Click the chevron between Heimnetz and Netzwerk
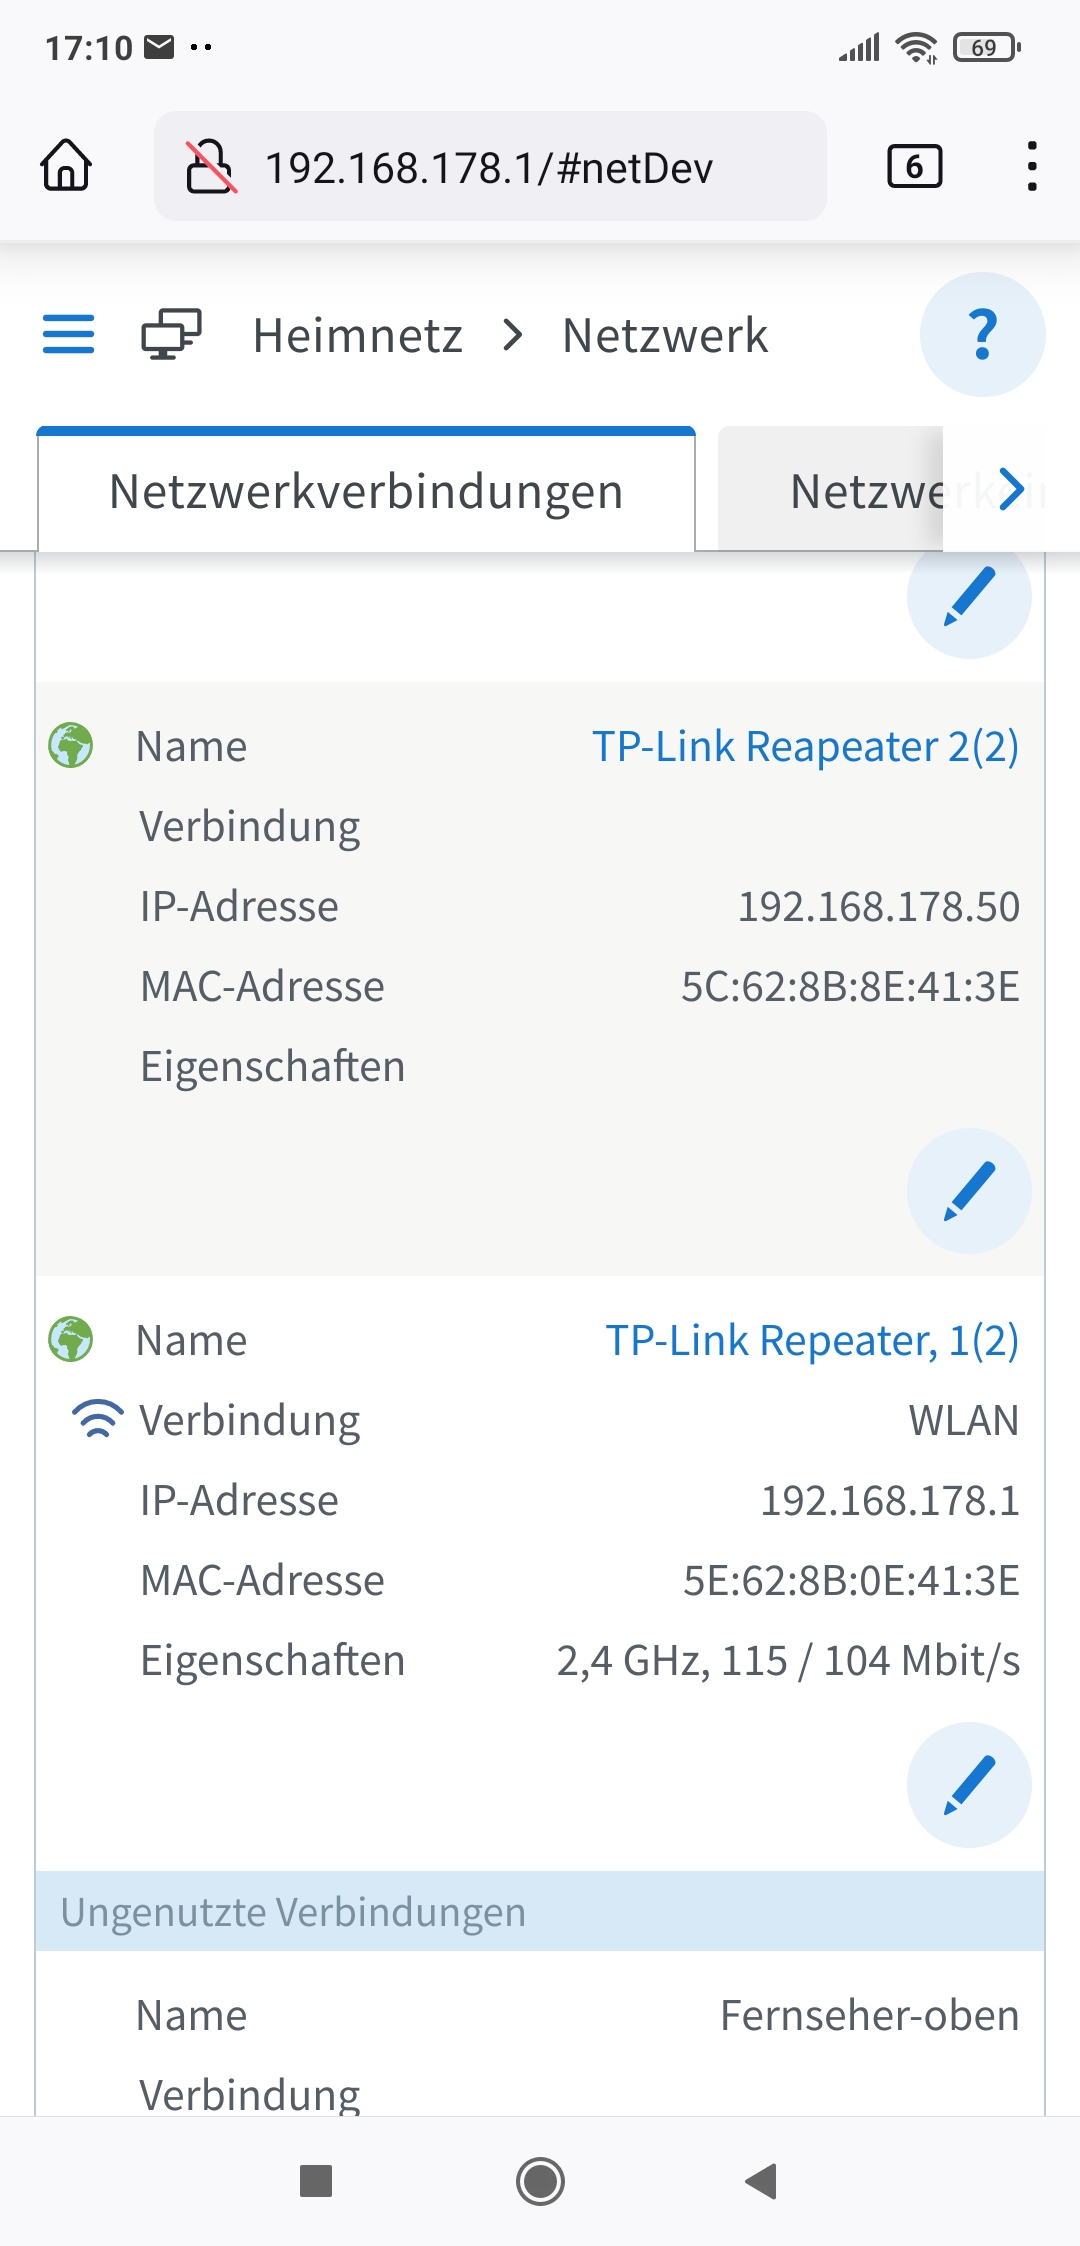The image size is (1080, 2246). [x=514, y=335]
